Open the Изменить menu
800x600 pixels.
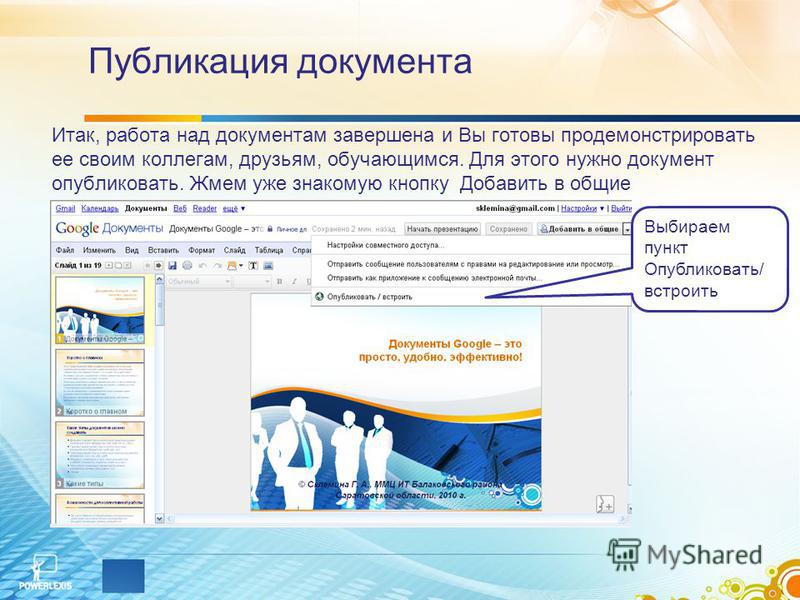pyautogui.click(x=99, y=251)
